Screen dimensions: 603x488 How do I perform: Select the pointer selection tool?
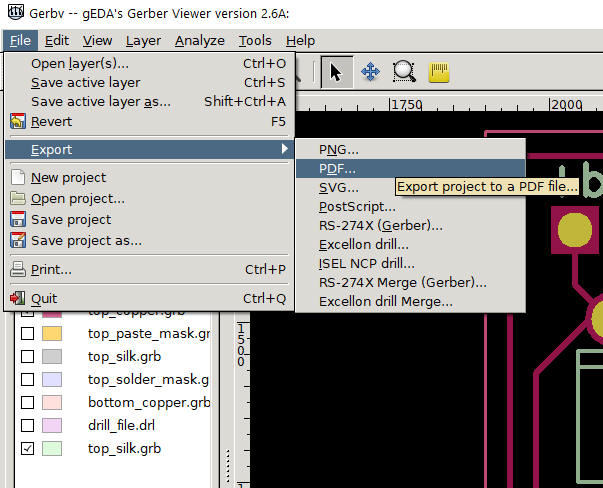(336, 72)
